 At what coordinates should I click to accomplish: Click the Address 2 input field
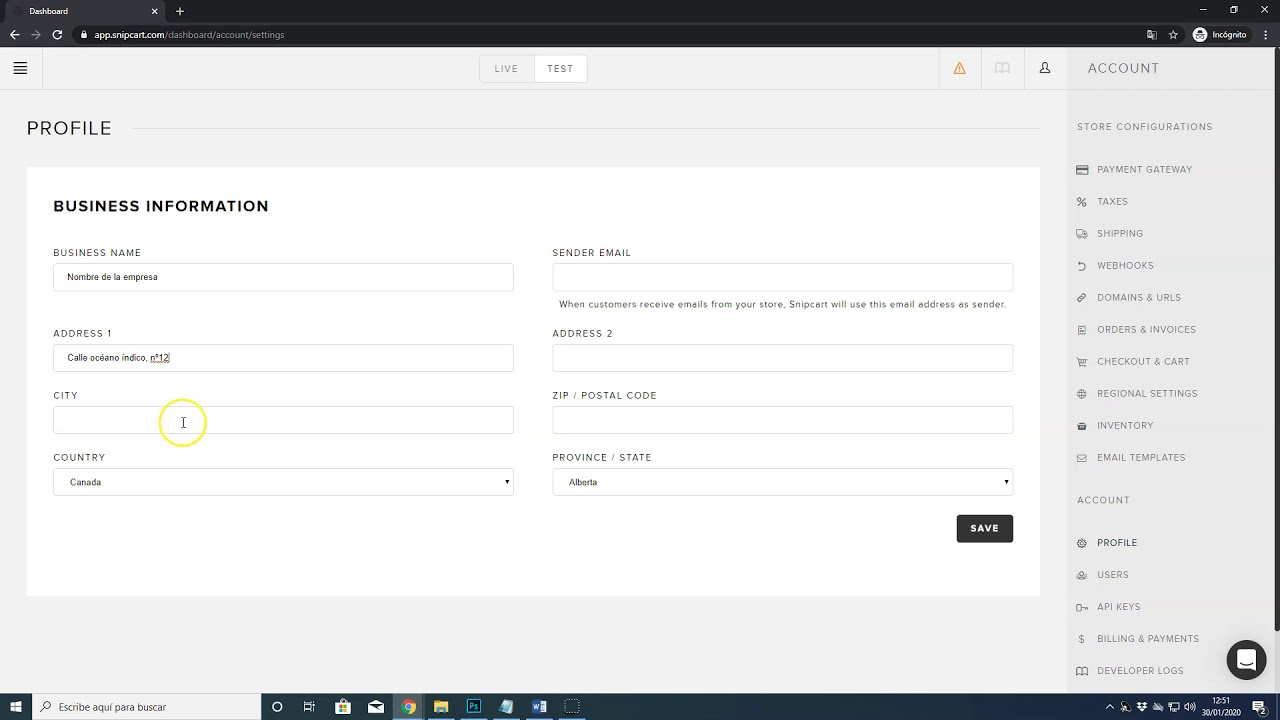tap(782, 358)
